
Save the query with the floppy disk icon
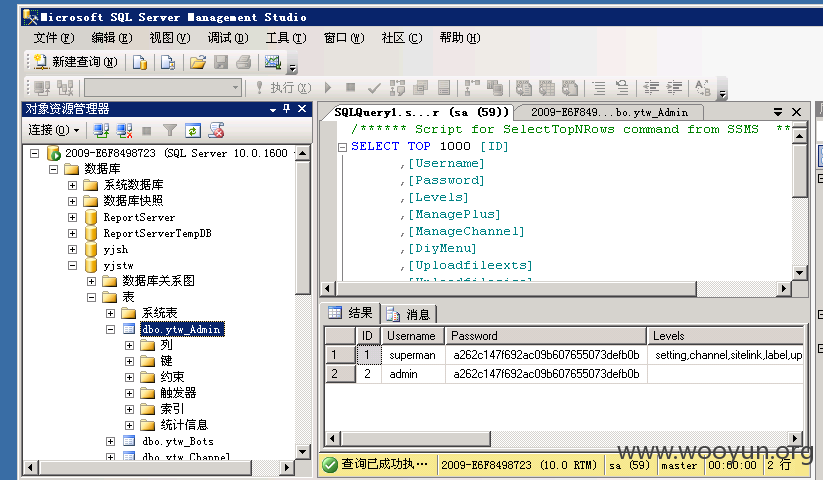pyautogui.click(x=221, y=62)
